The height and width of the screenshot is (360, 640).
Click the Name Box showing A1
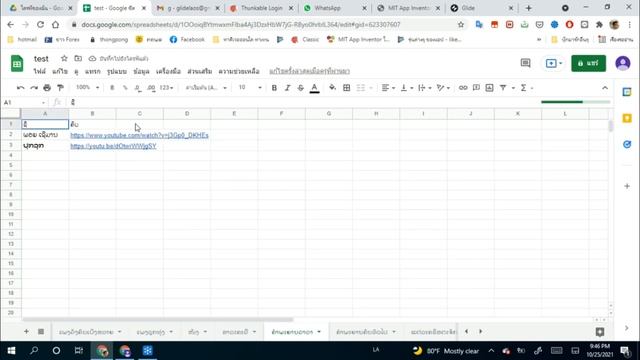(x=24, y=102)
